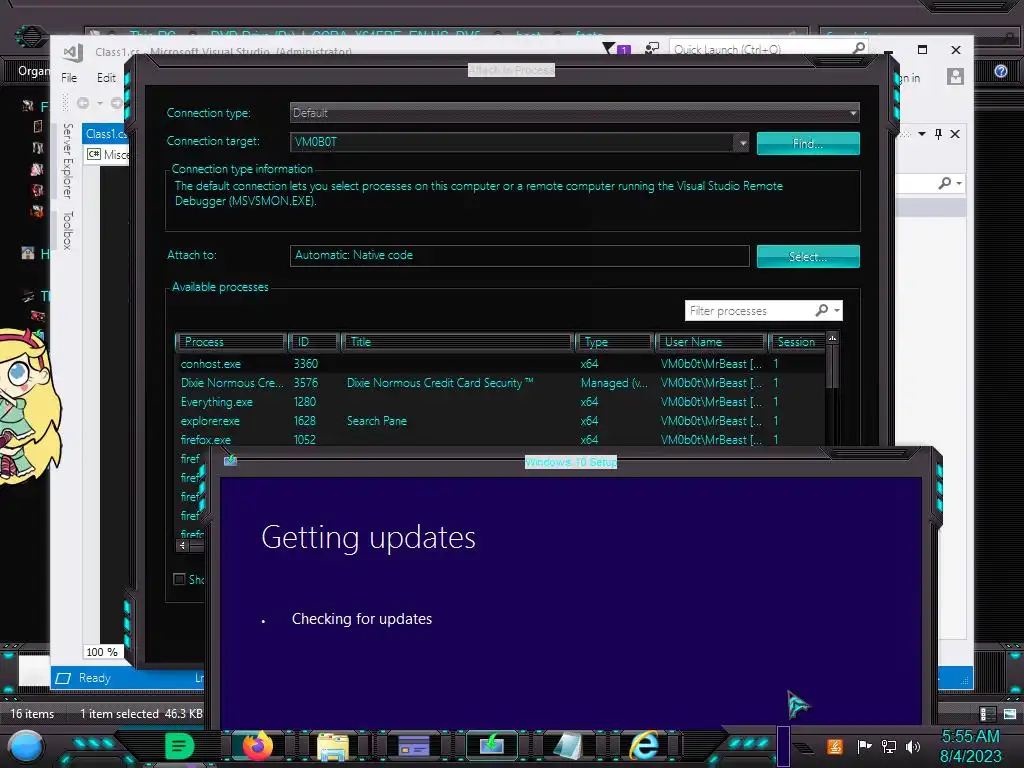Click the Start orb on the taskbar
This screenshot has width=1024, height=768.
pyautogui.click(x=26, y=746)
